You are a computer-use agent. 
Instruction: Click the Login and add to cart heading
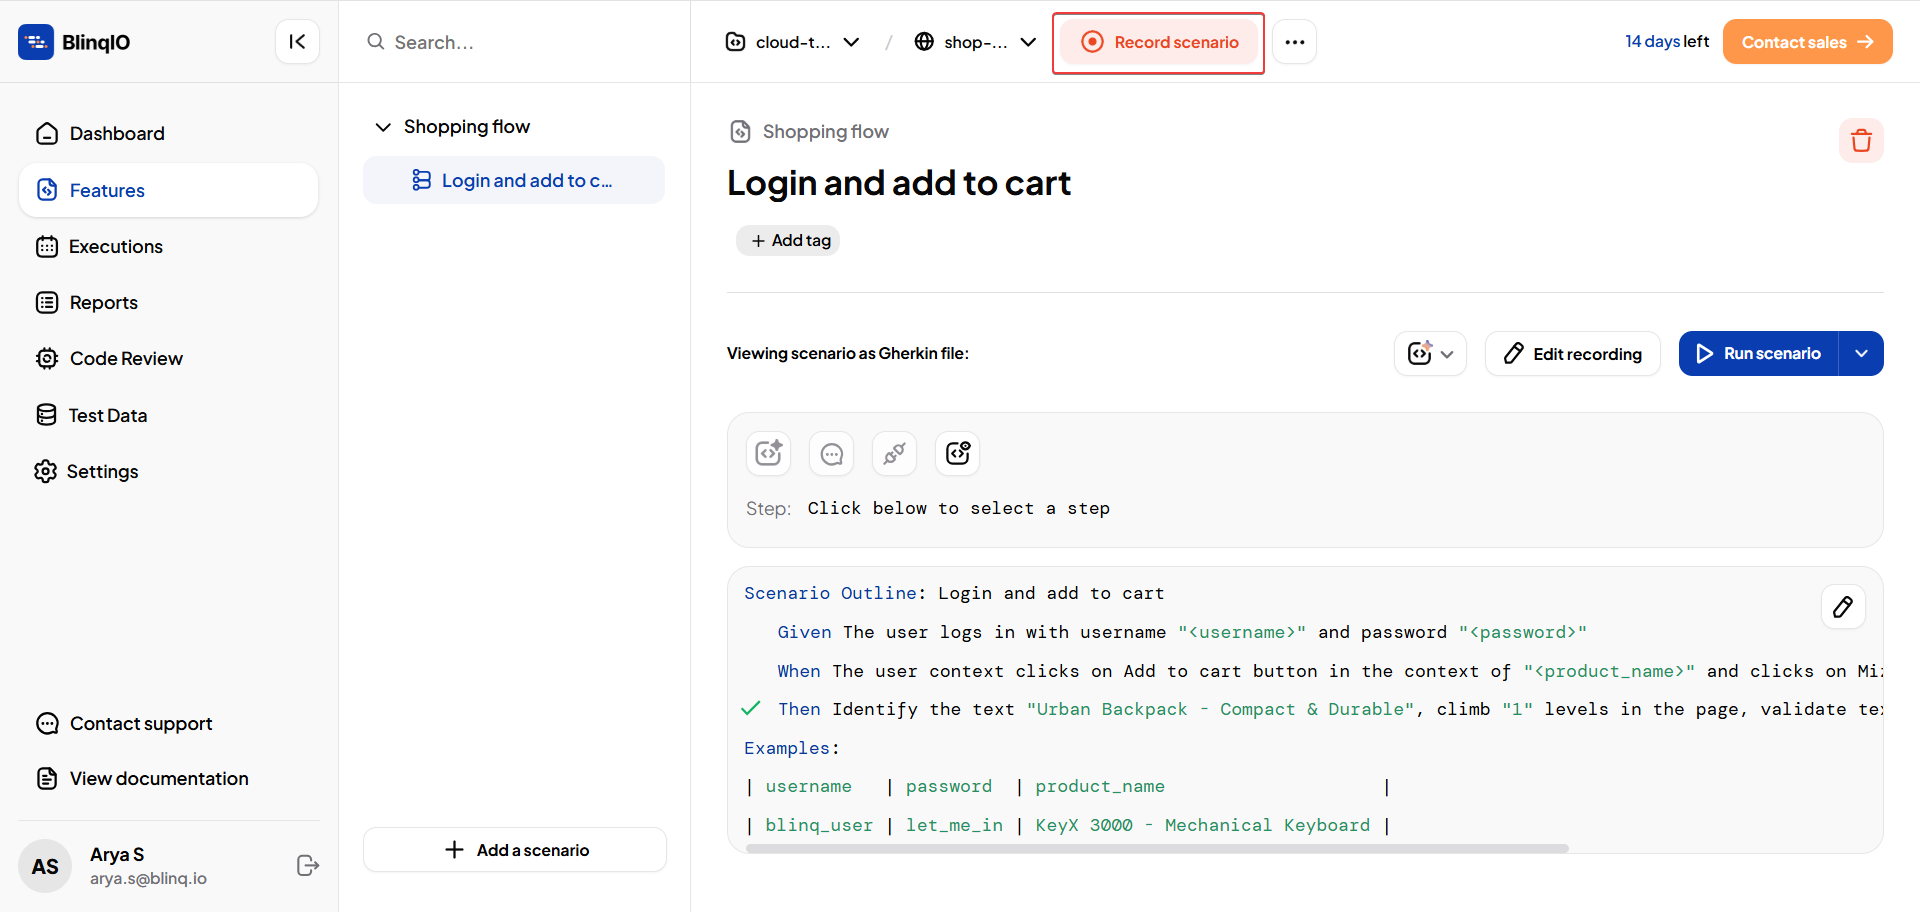[x=899, y=183]
